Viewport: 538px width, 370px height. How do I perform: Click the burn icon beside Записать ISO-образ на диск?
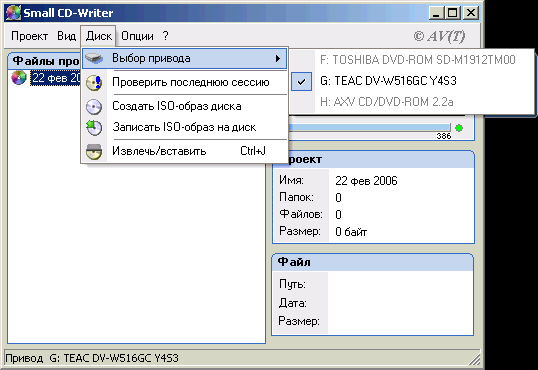pyautogui.click(x=94, y=127)
